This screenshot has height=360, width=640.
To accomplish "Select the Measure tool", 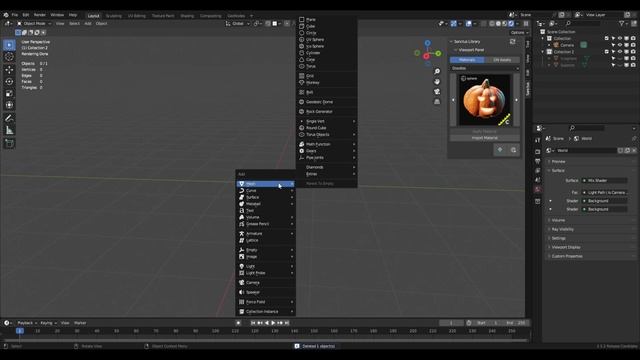I will (x=9, y=130).
